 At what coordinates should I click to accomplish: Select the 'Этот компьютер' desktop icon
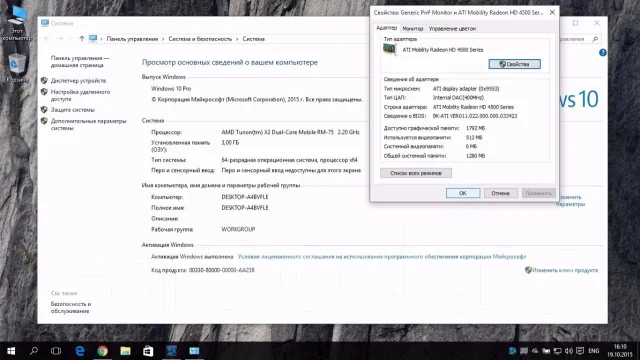coord(17,24)
